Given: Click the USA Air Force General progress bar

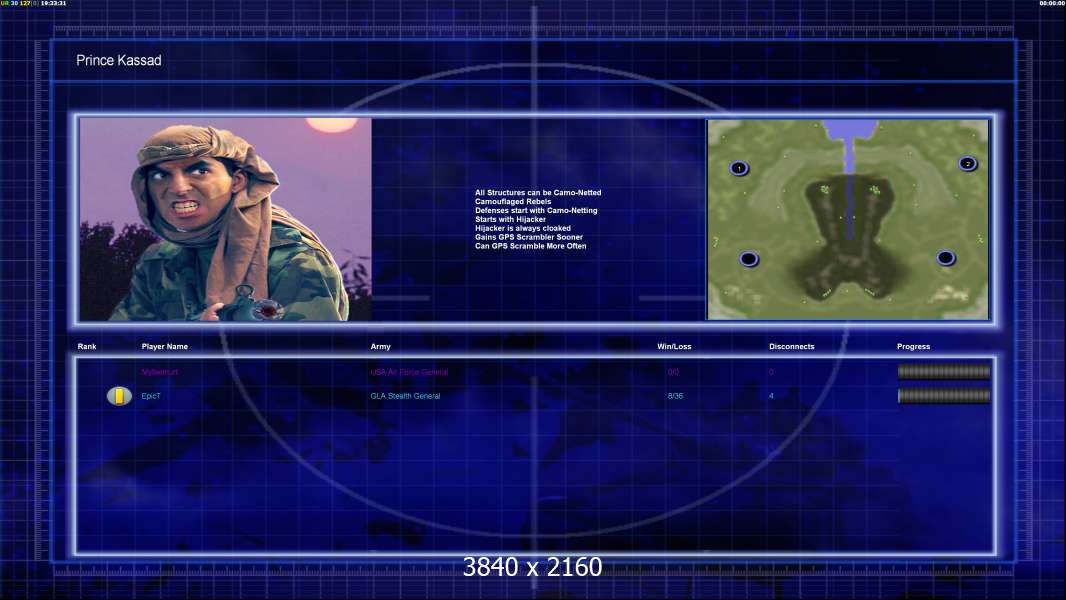Looking at the screenshot, I should pos(944,372).
